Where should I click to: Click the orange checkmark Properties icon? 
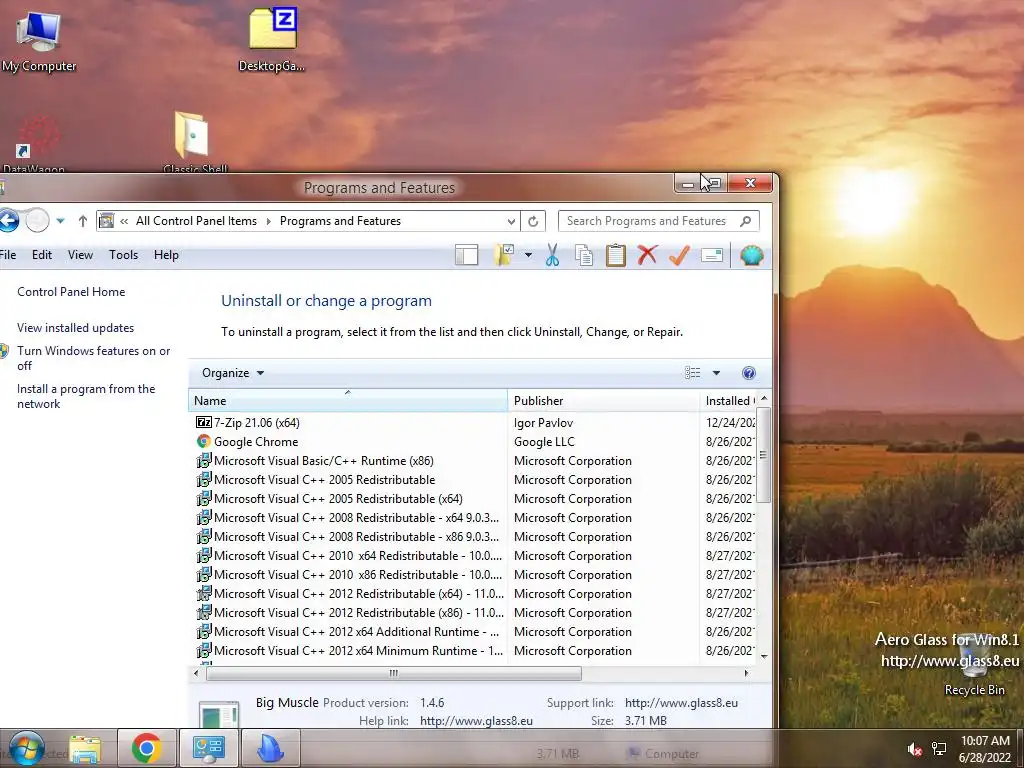(679, 255)
